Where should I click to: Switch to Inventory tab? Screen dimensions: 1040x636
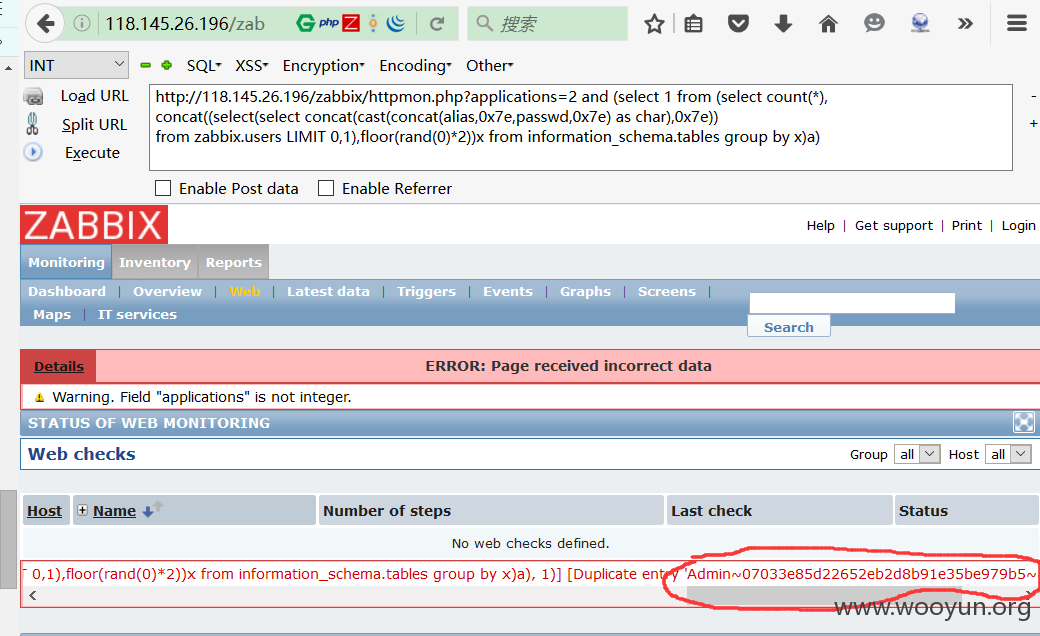[x=155, y=262]
